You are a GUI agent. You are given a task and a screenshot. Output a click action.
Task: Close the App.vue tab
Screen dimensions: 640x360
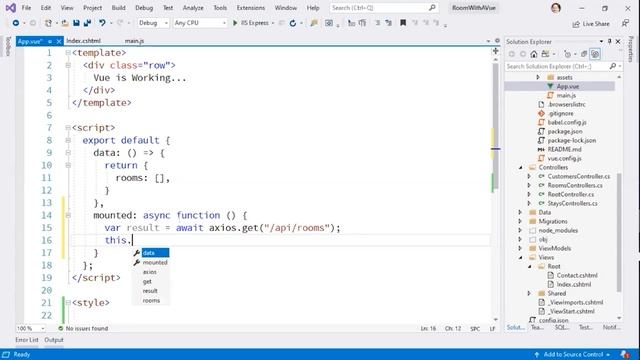pyautogui.click(x=59, y=41)
